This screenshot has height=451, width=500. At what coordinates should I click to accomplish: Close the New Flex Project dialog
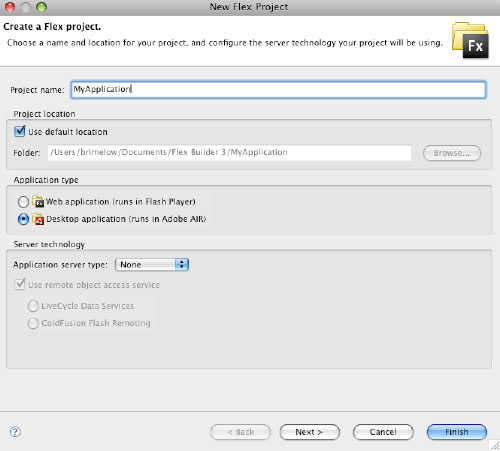10,7
